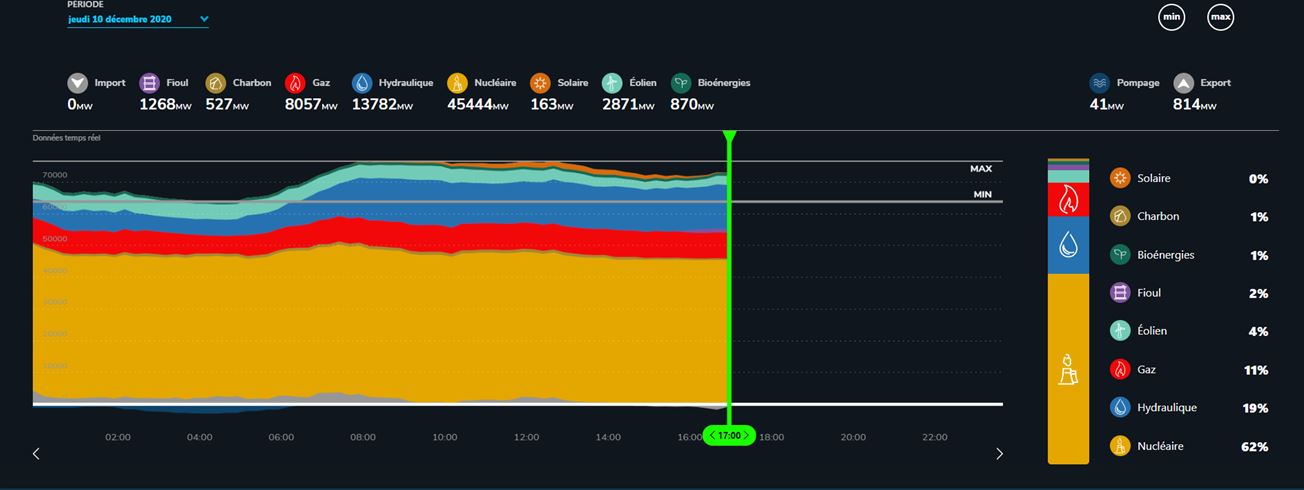Screen dimensions: 1304x490
Task: Open the date period dropdown arrow
Action: coord(204,19)
